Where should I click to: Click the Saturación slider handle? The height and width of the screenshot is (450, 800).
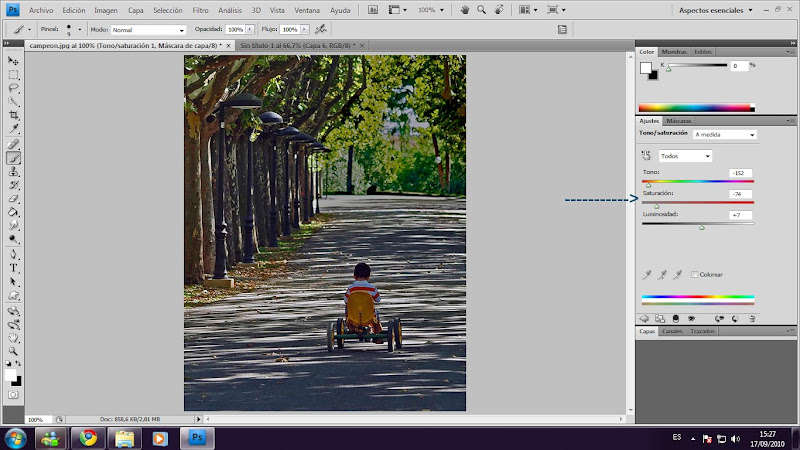click(657, 205)
